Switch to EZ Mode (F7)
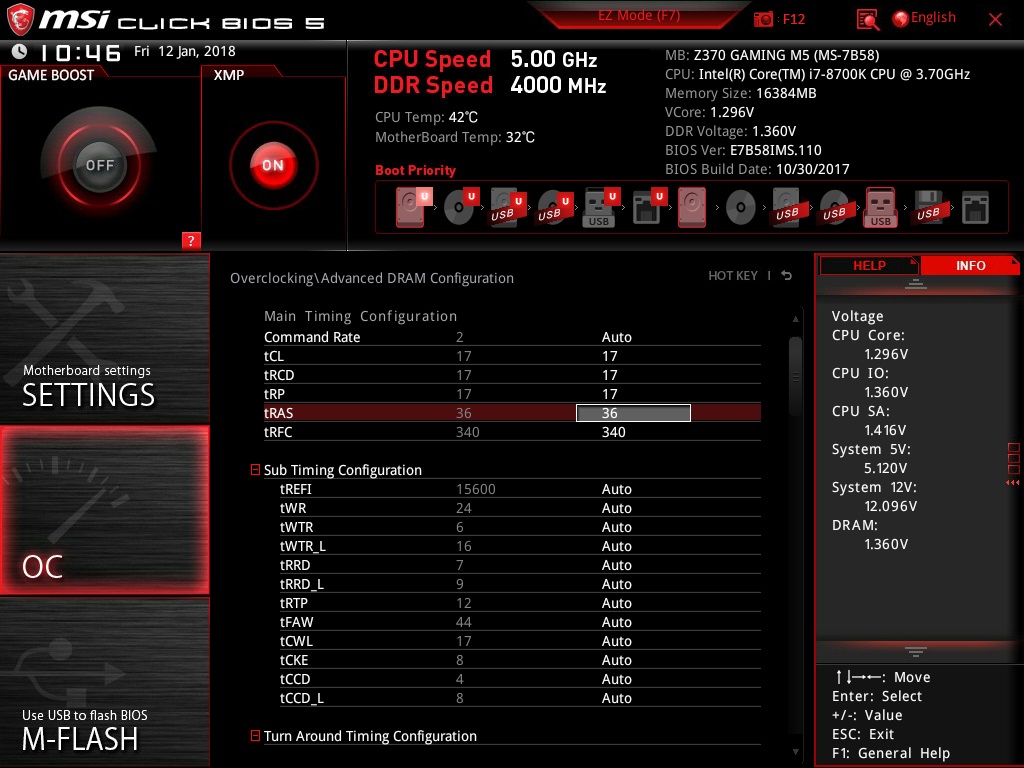This screenshot has width=1024, height=768. click(x=639, y=16)
